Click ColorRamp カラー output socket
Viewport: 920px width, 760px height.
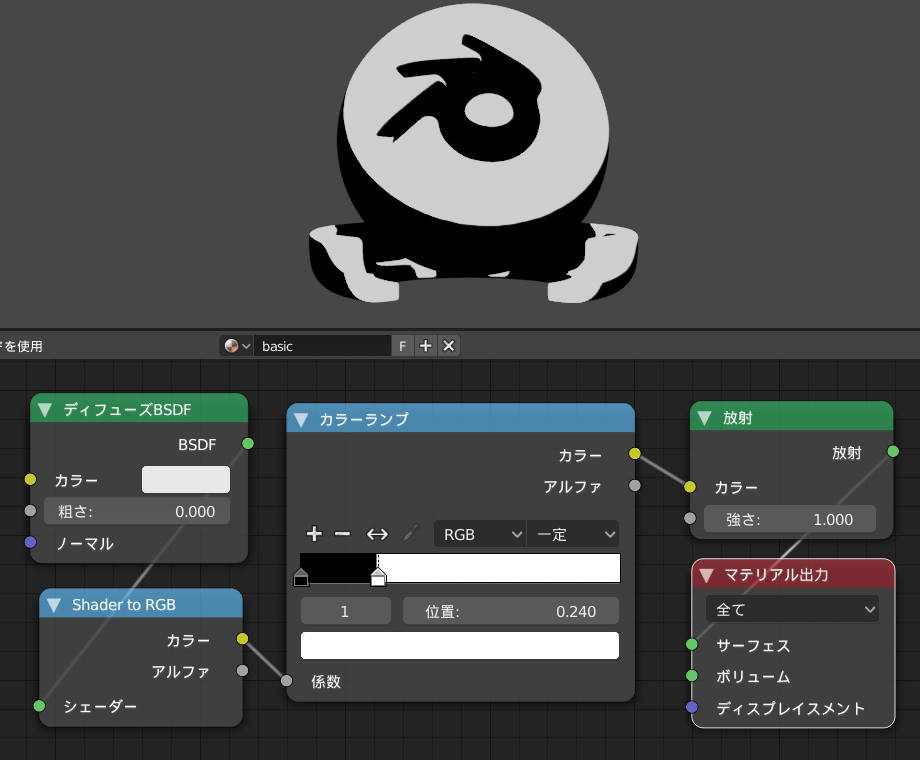pyautogui.click(x=635, y=454)
